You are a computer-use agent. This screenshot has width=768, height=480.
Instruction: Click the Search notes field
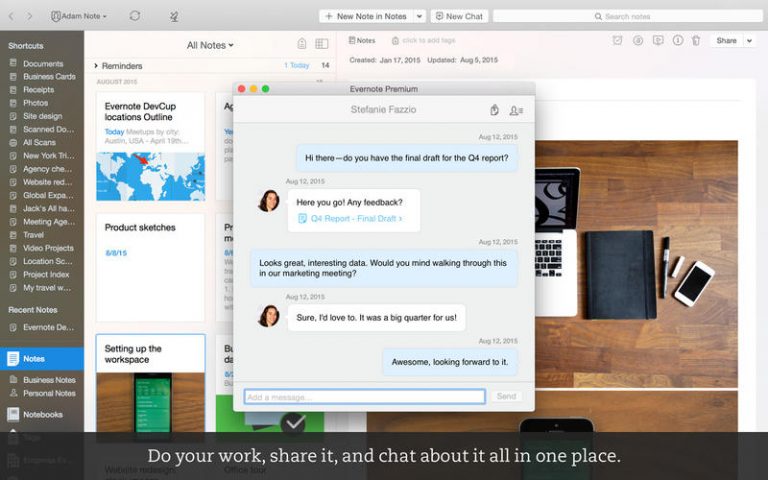626,16
